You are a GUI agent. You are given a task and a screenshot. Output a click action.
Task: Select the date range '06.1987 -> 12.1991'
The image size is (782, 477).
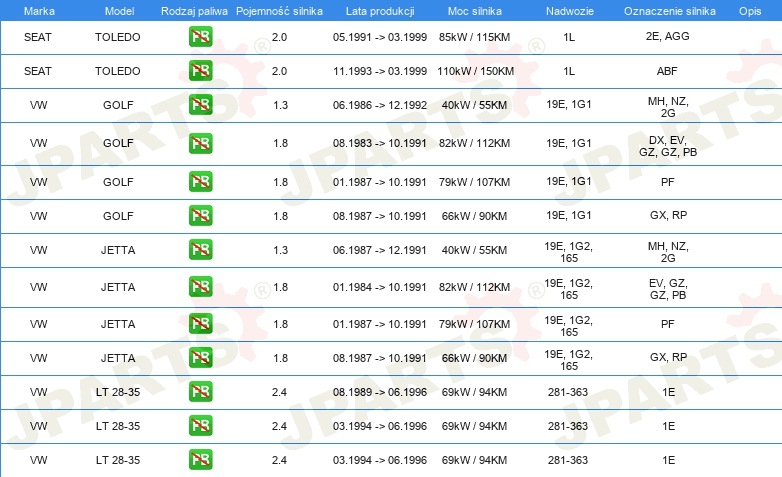tap(380, 250)
